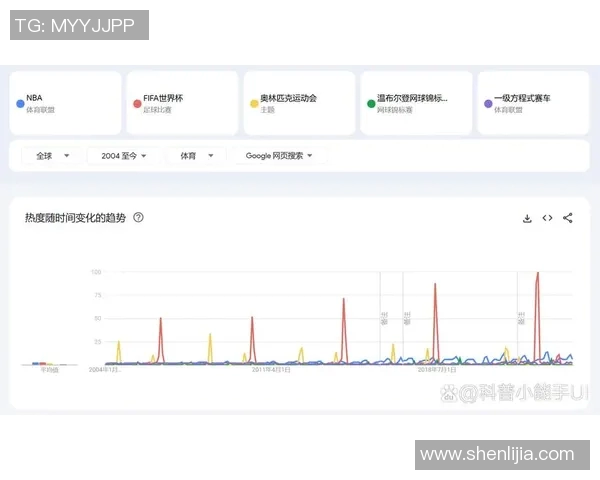Open the 全球 region dropdown
This screenshot has width=600, height=480.
[x=52, y=156]
